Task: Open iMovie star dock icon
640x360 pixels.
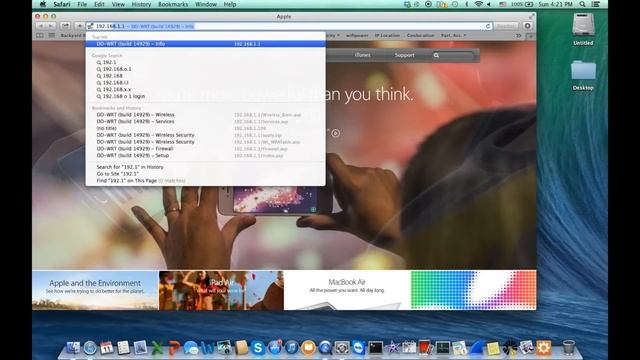Action: click(x=392, y=348)
